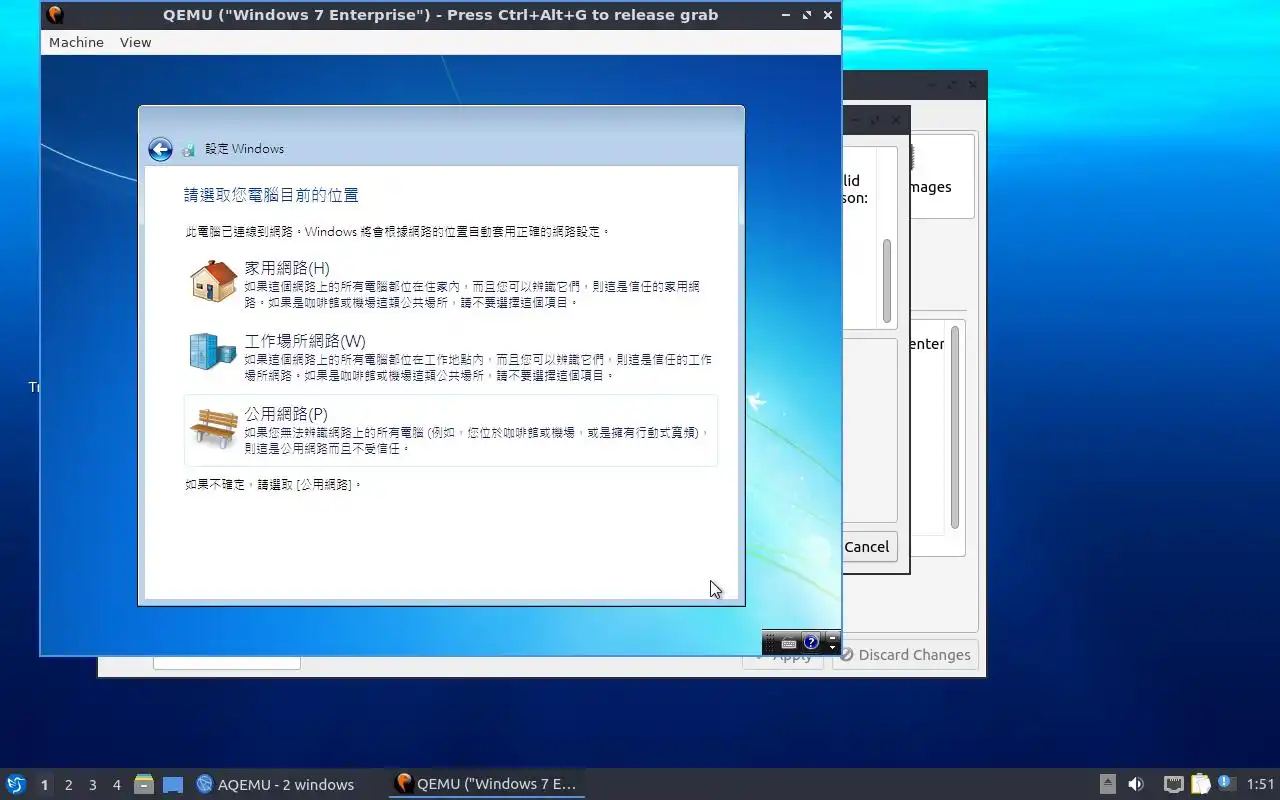
Task: Click the language bar grip handle
Action: 769,642
